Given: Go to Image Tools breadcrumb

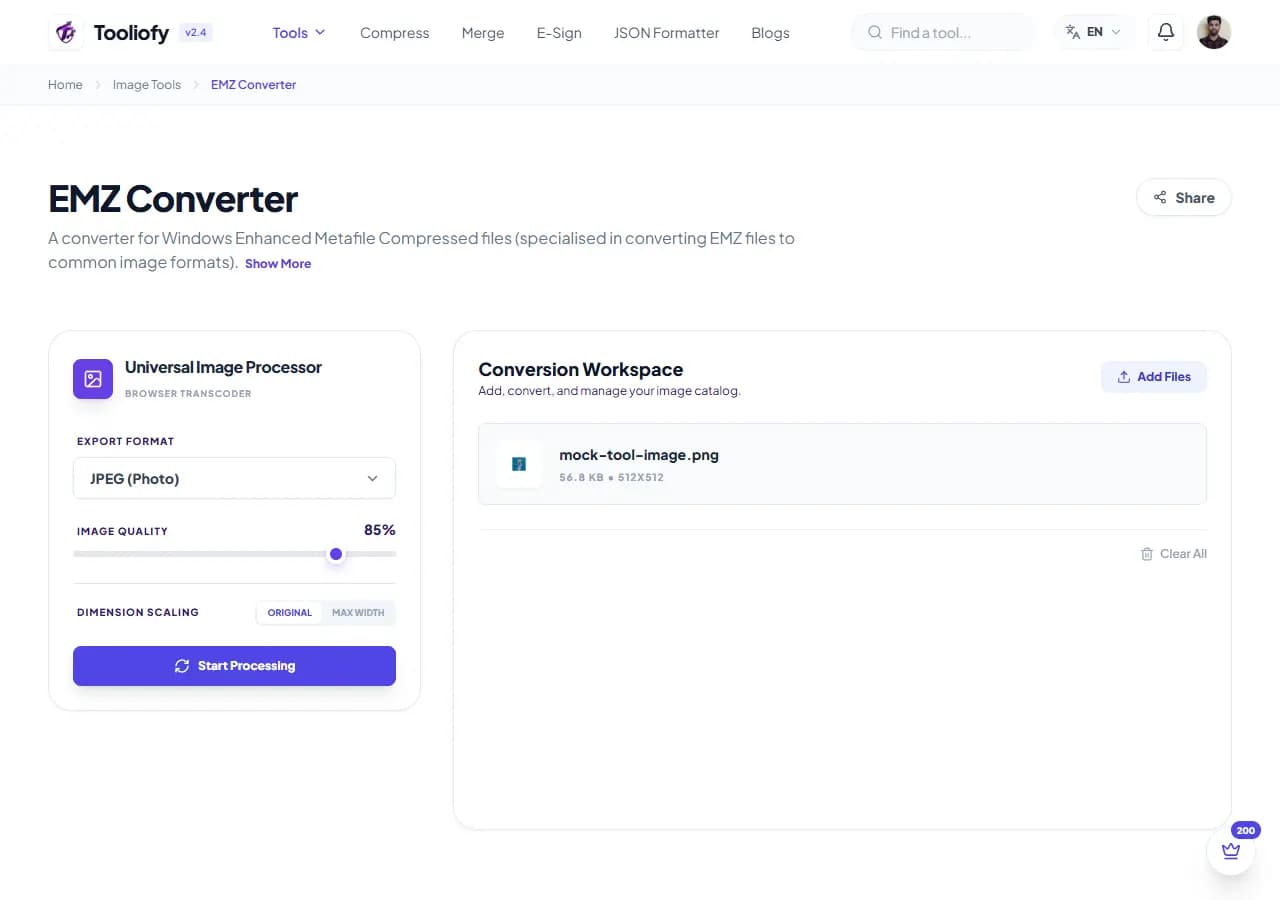Looking at the screenshot, I should [x=147, y=85].
